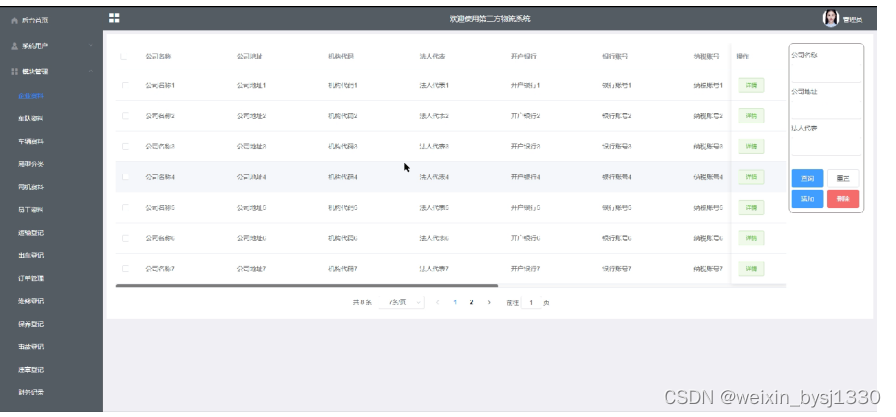
Task: Expand the 系统用户 sidebar chevron
Action: [91, 46]
